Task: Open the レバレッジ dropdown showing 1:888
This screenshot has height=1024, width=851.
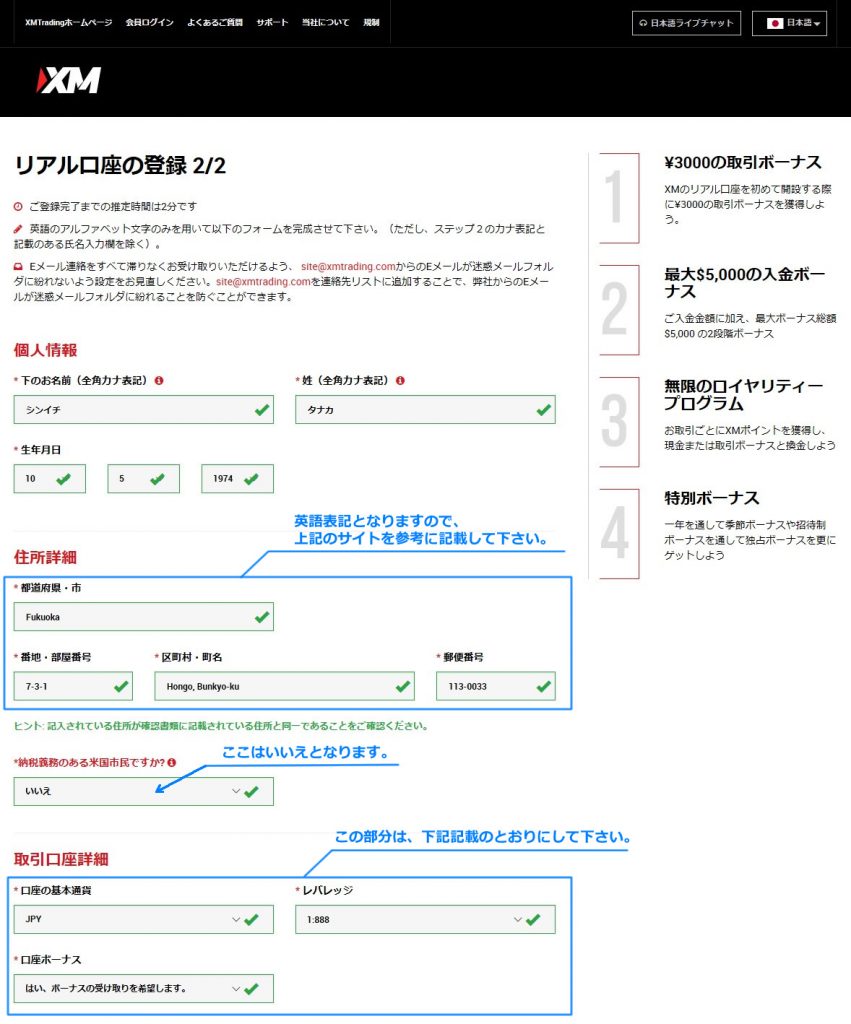Action: click(x=425, y=920)
